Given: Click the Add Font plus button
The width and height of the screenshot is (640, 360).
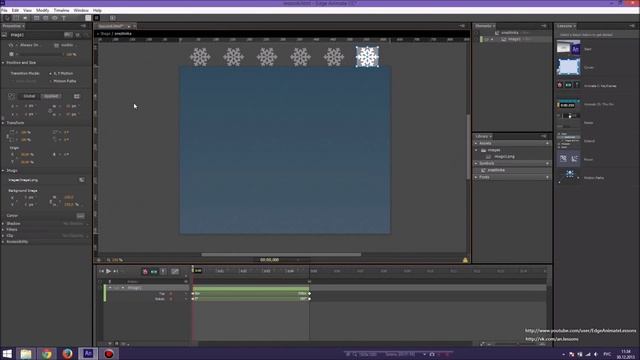Looking at the screenshot, I should (547, 177).
